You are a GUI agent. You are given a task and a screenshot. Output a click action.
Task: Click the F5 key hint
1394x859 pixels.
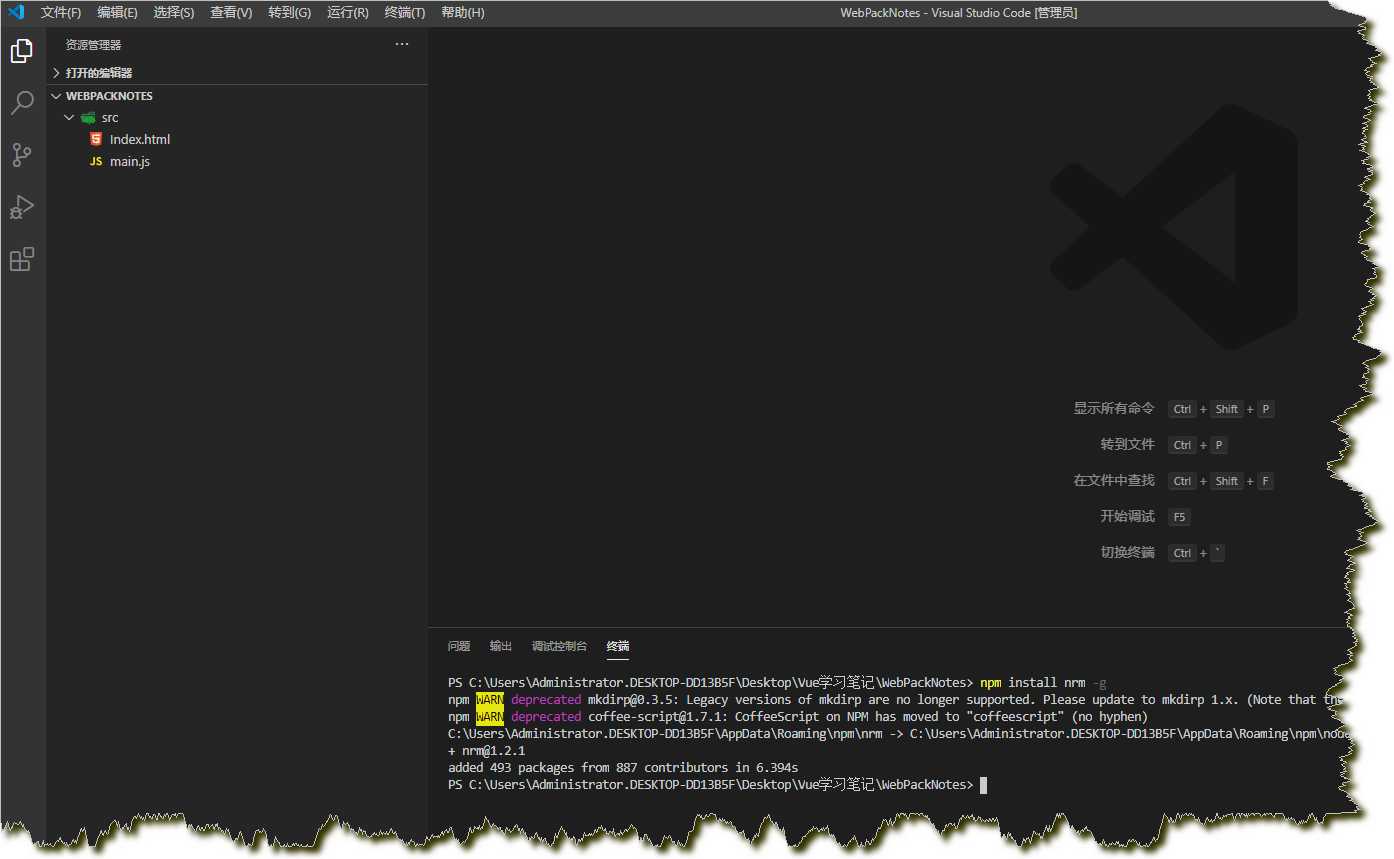coord(1179,517)
